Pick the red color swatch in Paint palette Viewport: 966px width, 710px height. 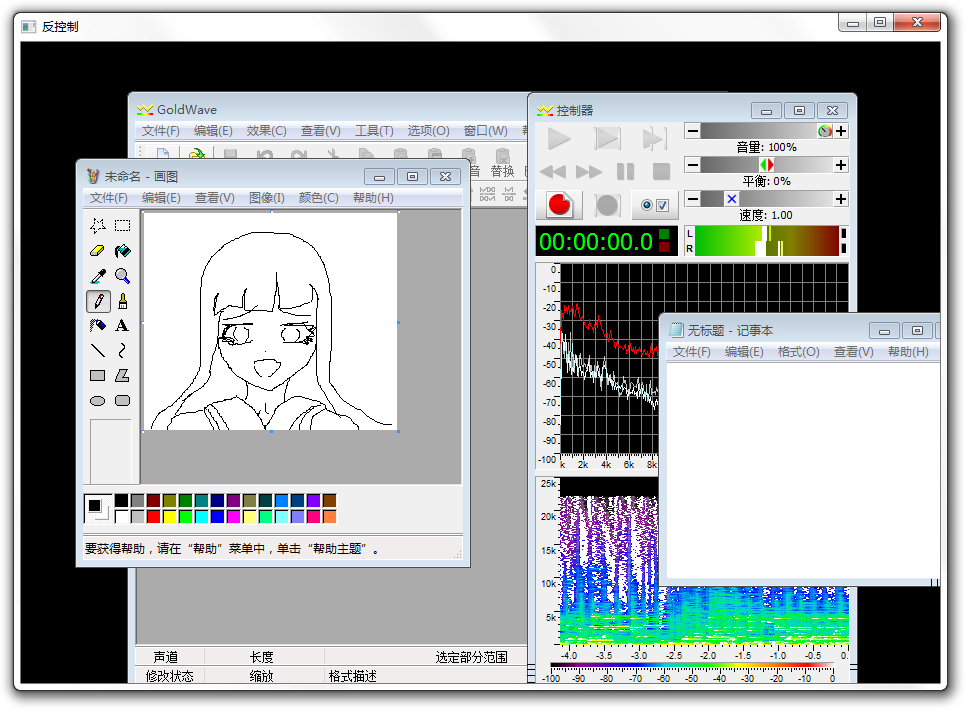tap(153, 516)
